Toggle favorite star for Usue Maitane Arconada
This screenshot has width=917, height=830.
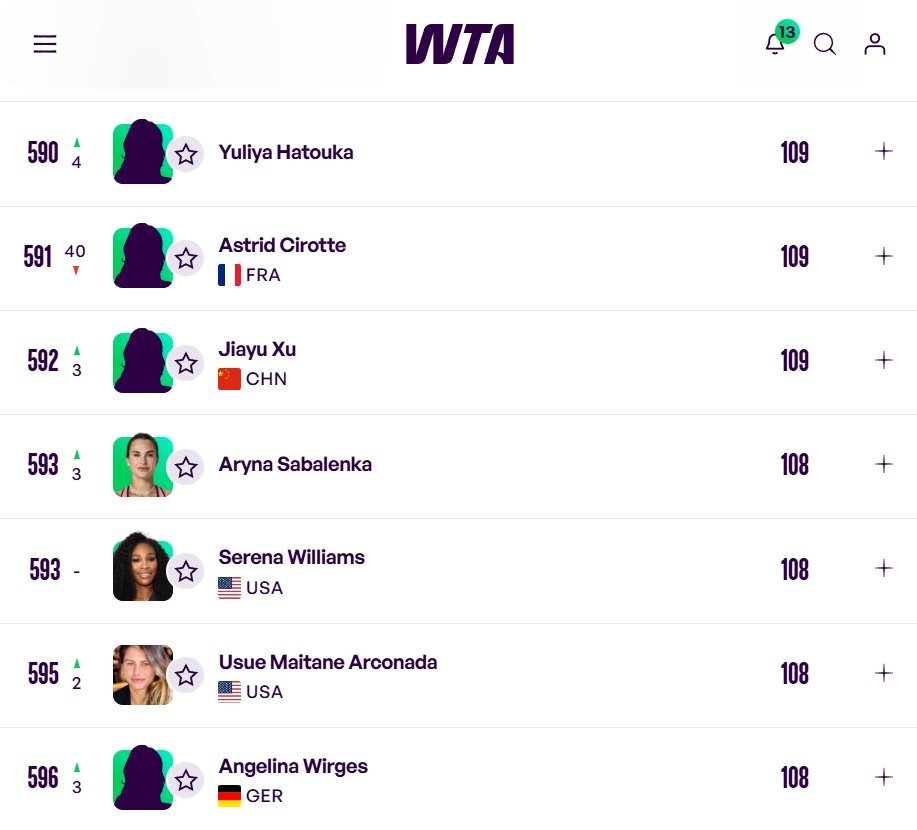click(186, 675)
